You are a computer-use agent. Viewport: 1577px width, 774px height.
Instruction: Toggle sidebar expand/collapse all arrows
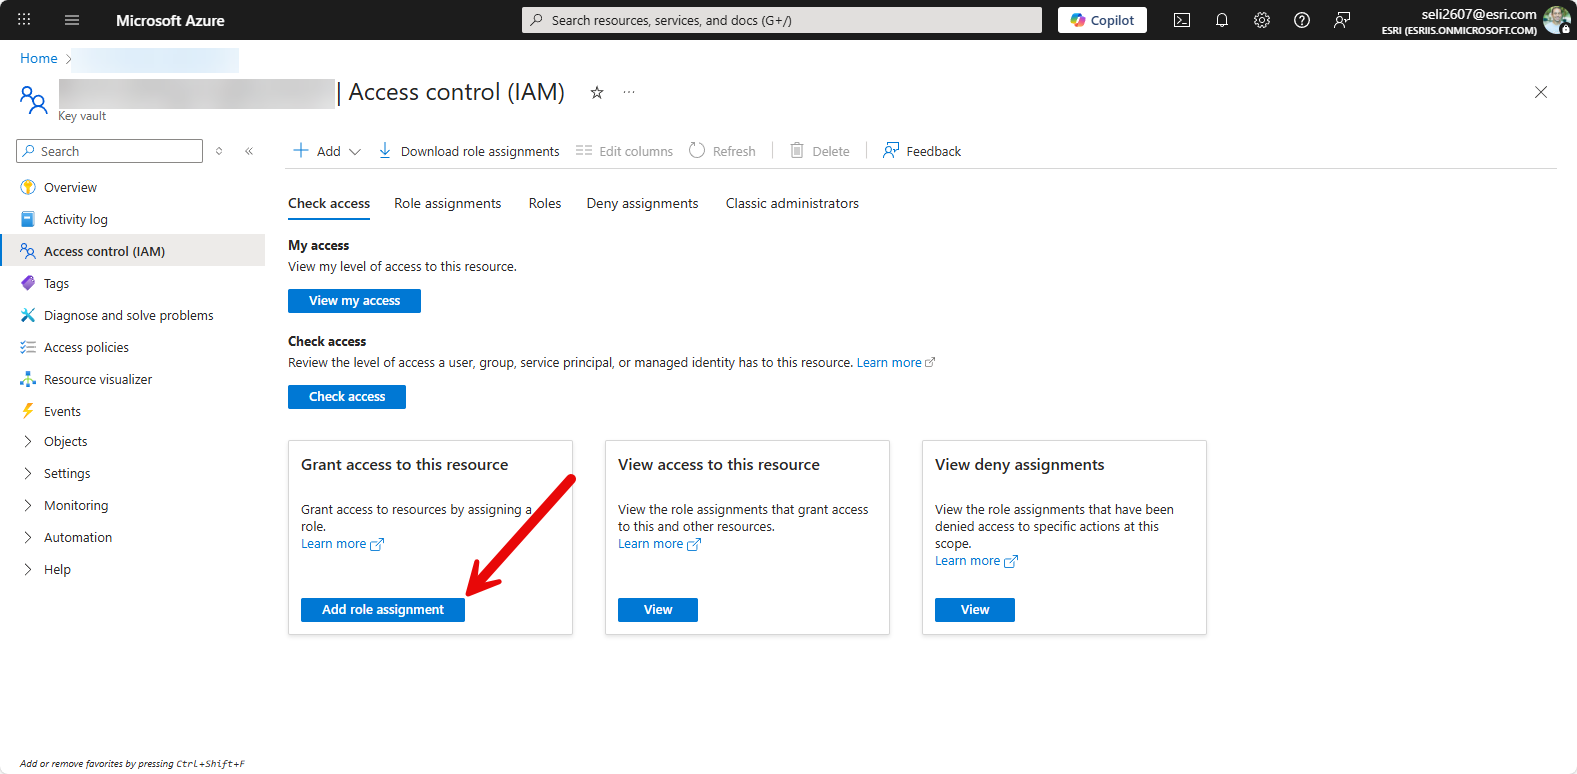(x=219, y=151)
